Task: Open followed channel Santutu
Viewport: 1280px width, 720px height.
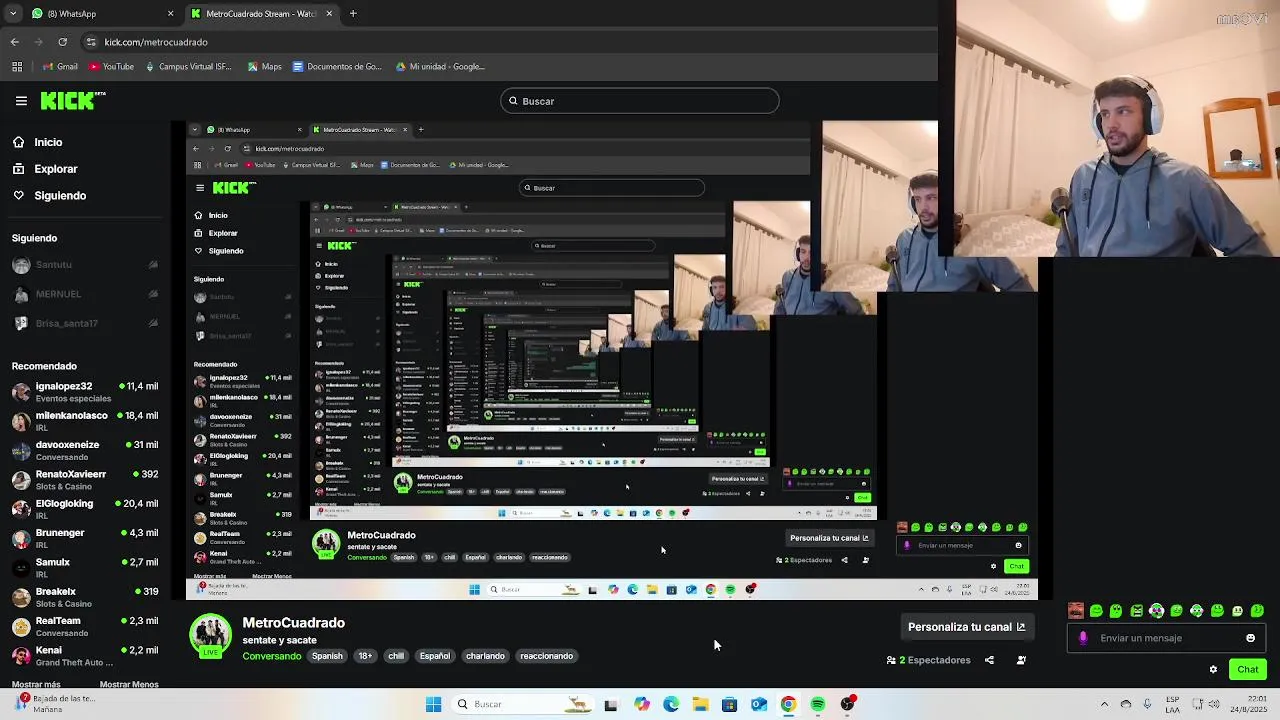Action: [x=86, y=265]
